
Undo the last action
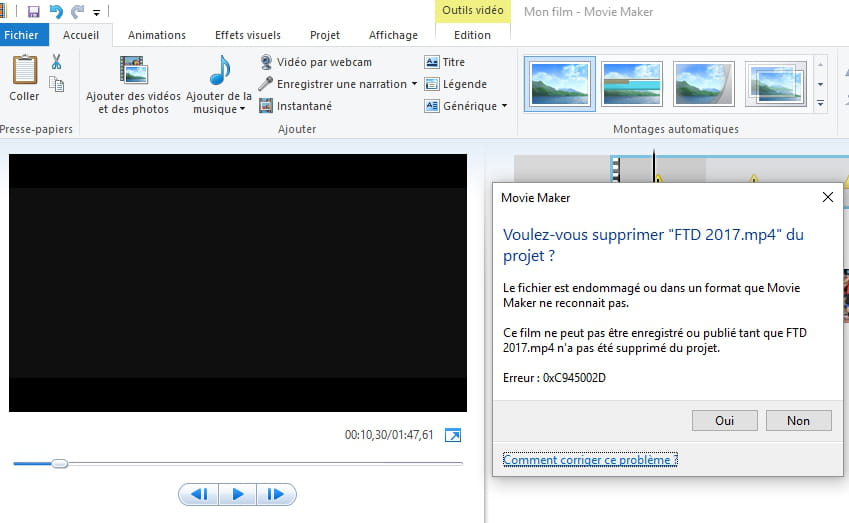tap(56, 11)
